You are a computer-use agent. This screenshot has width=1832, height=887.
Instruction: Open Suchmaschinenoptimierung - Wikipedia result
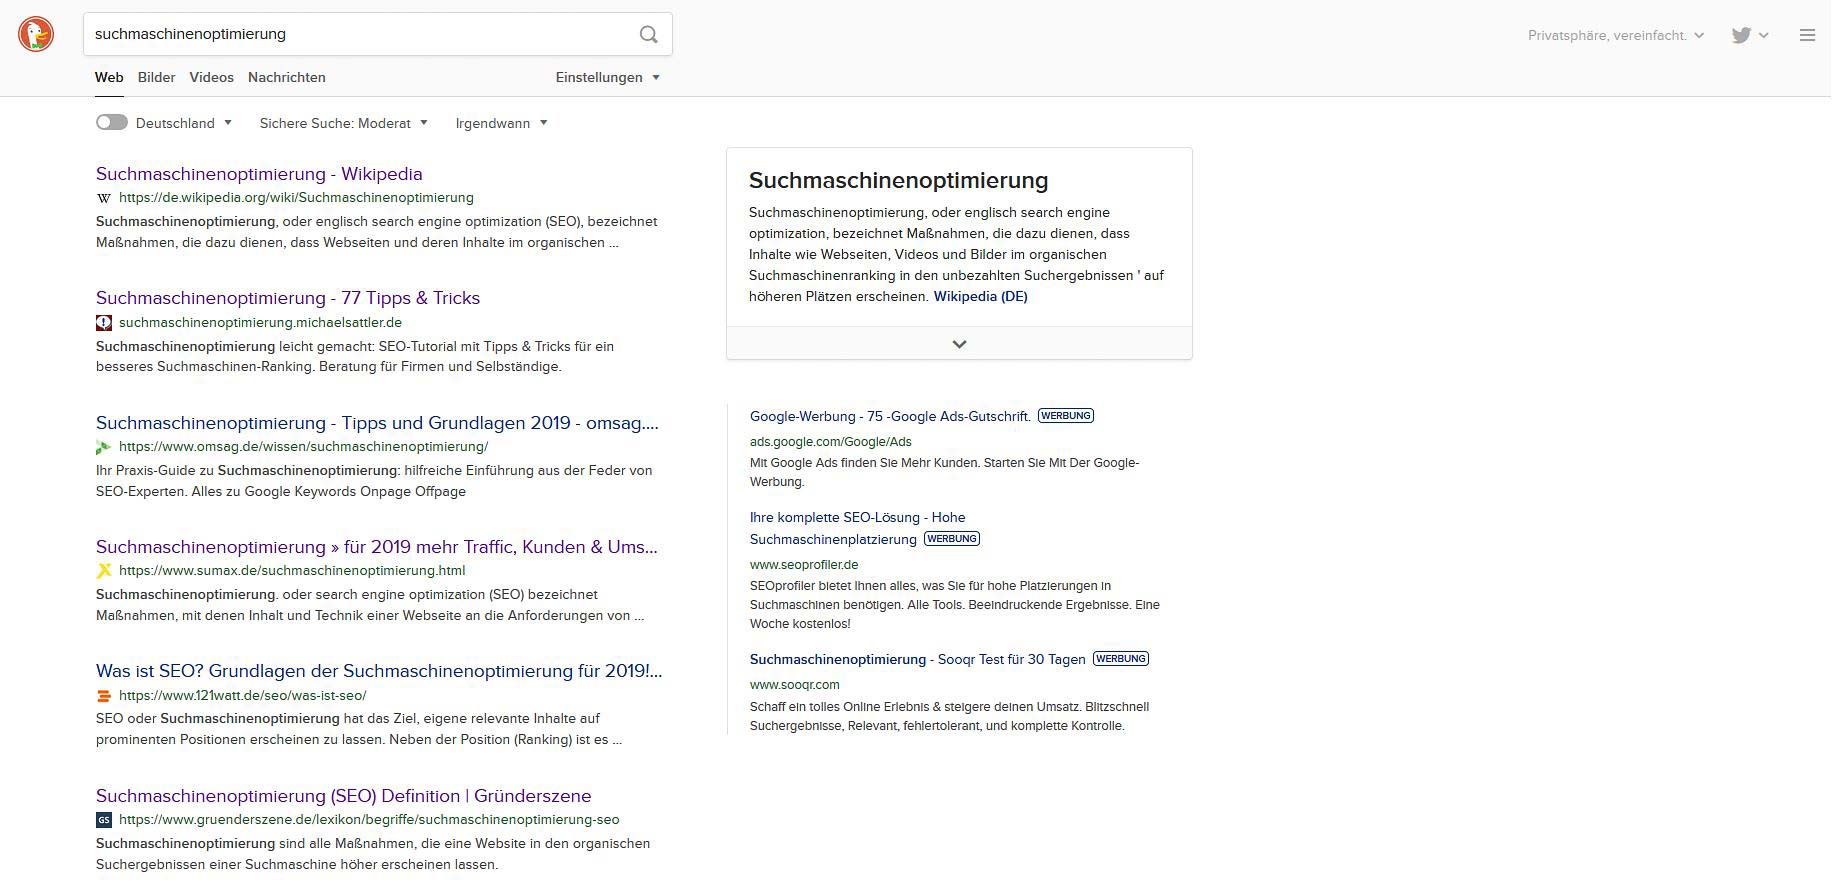(x=259, y=174)
